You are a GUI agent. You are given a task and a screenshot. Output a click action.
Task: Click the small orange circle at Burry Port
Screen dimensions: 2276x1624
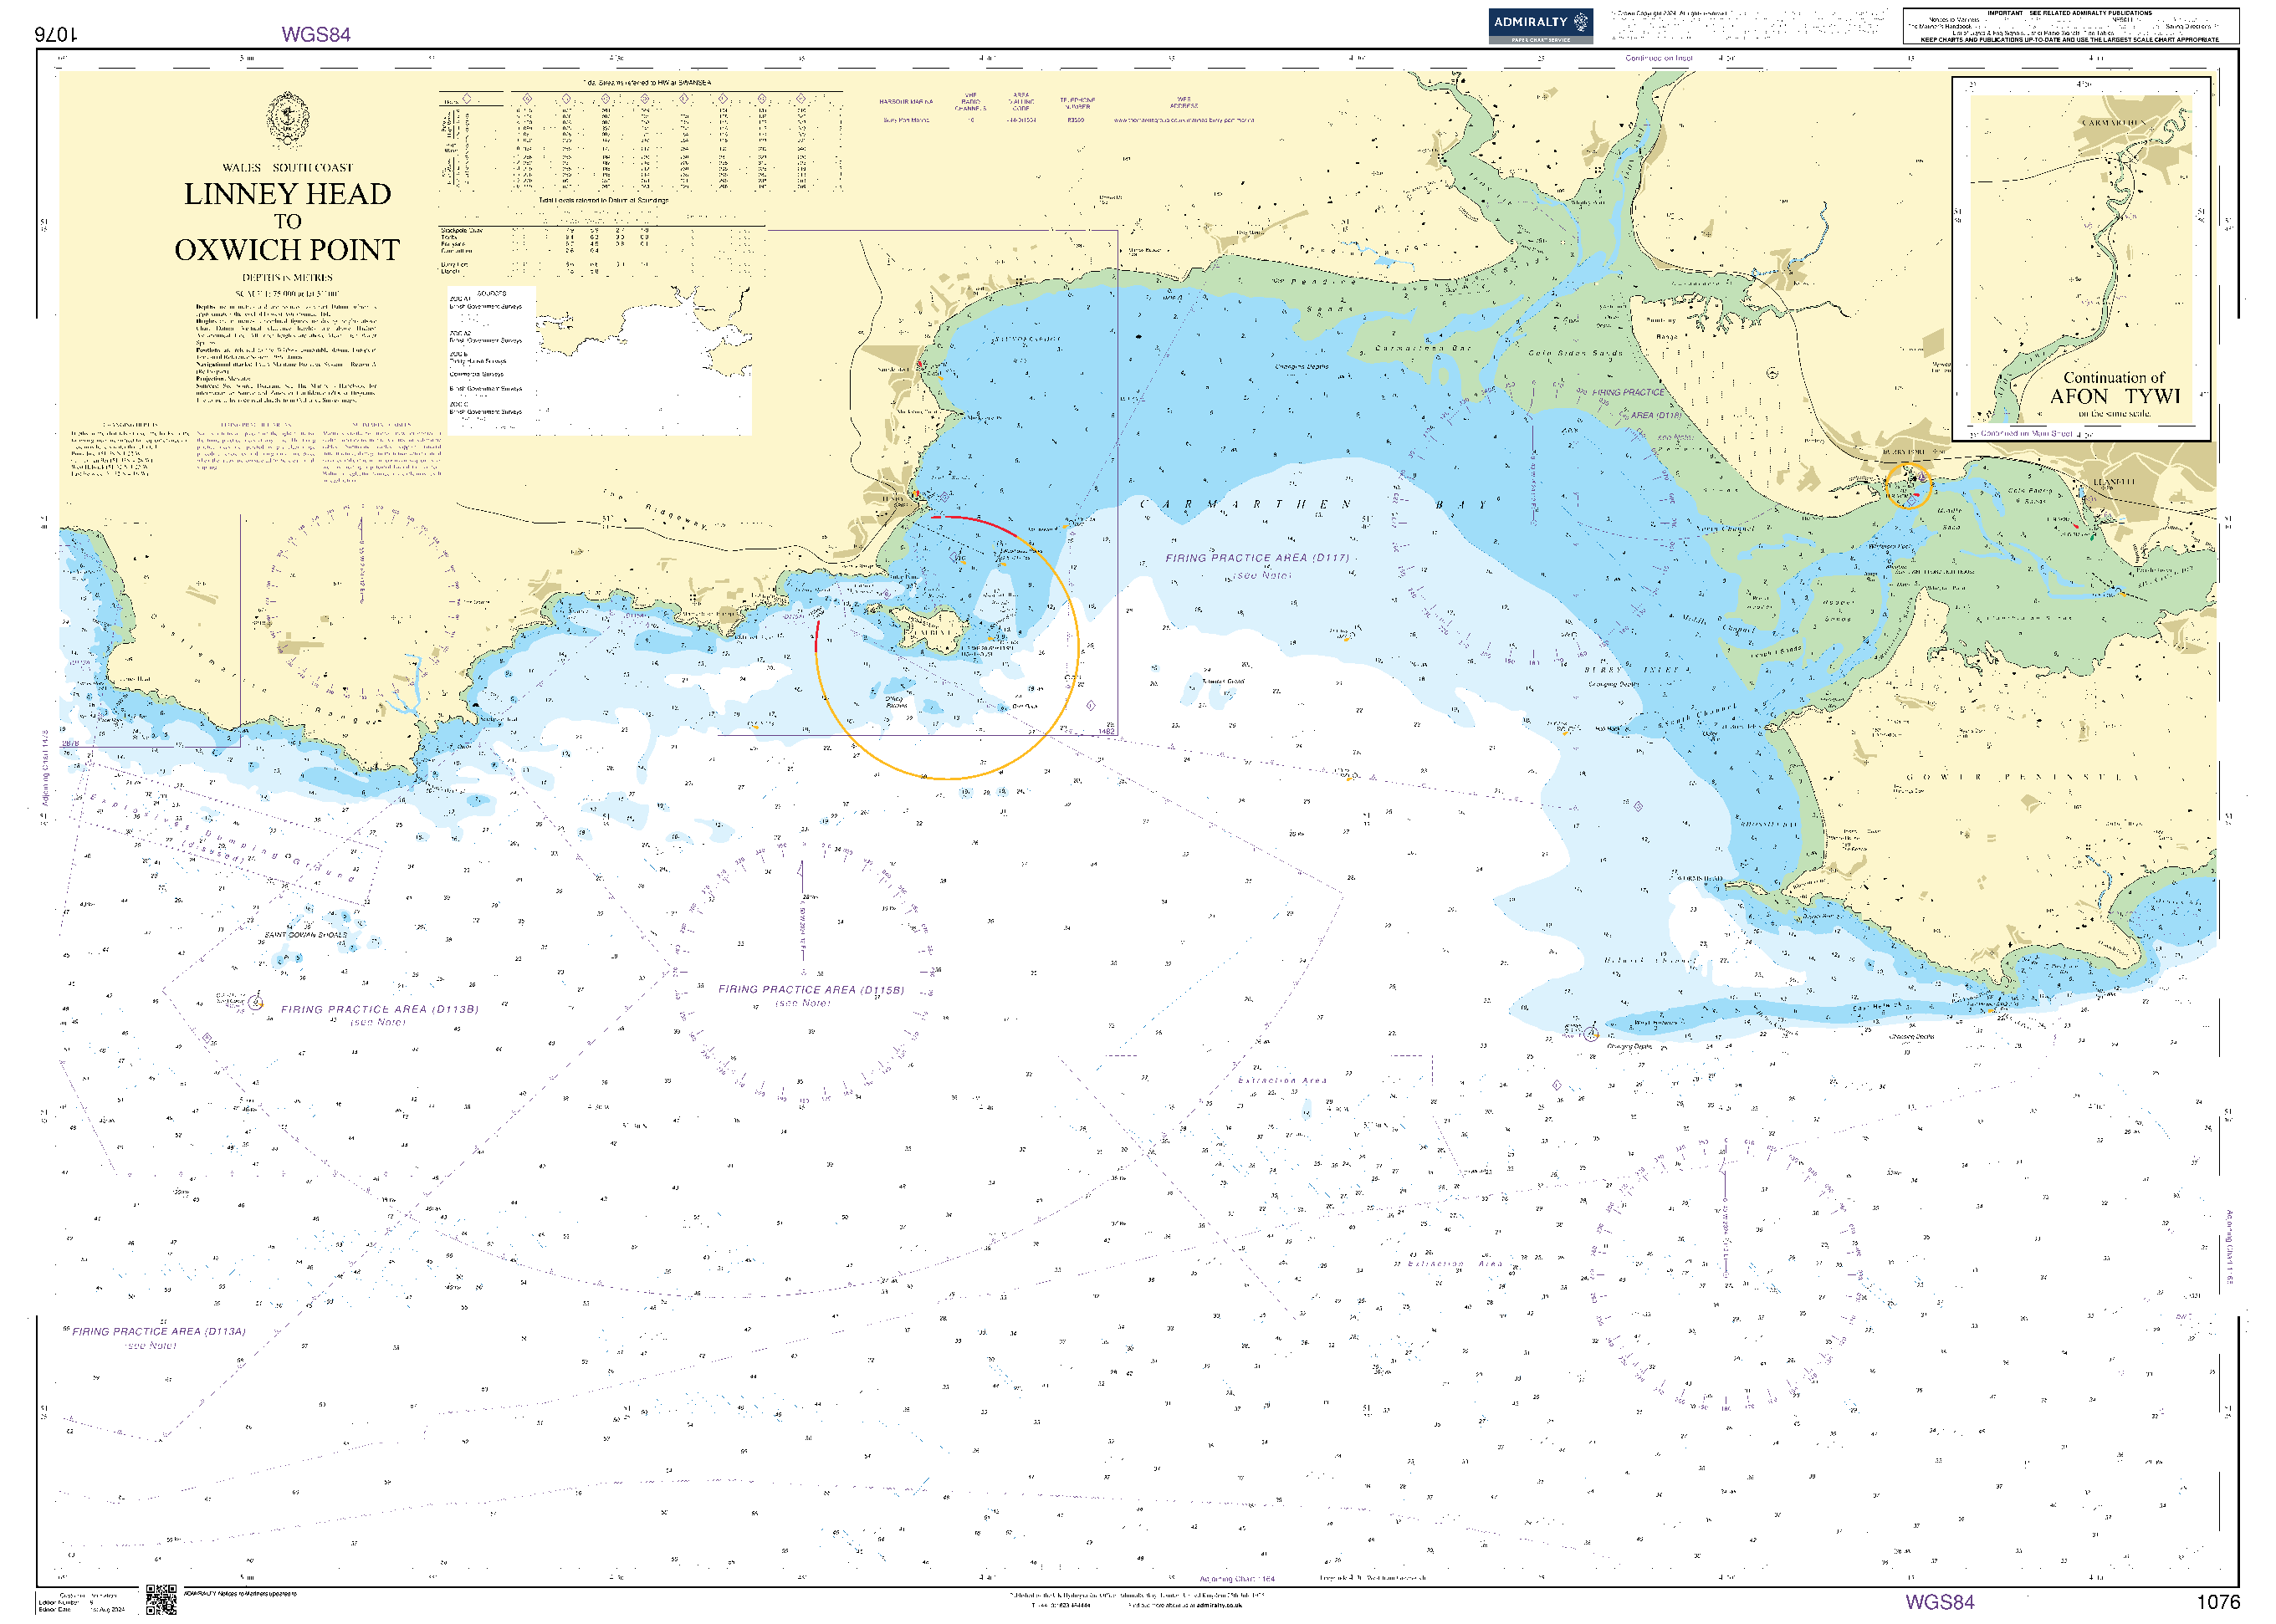[x=1908, y=486]
